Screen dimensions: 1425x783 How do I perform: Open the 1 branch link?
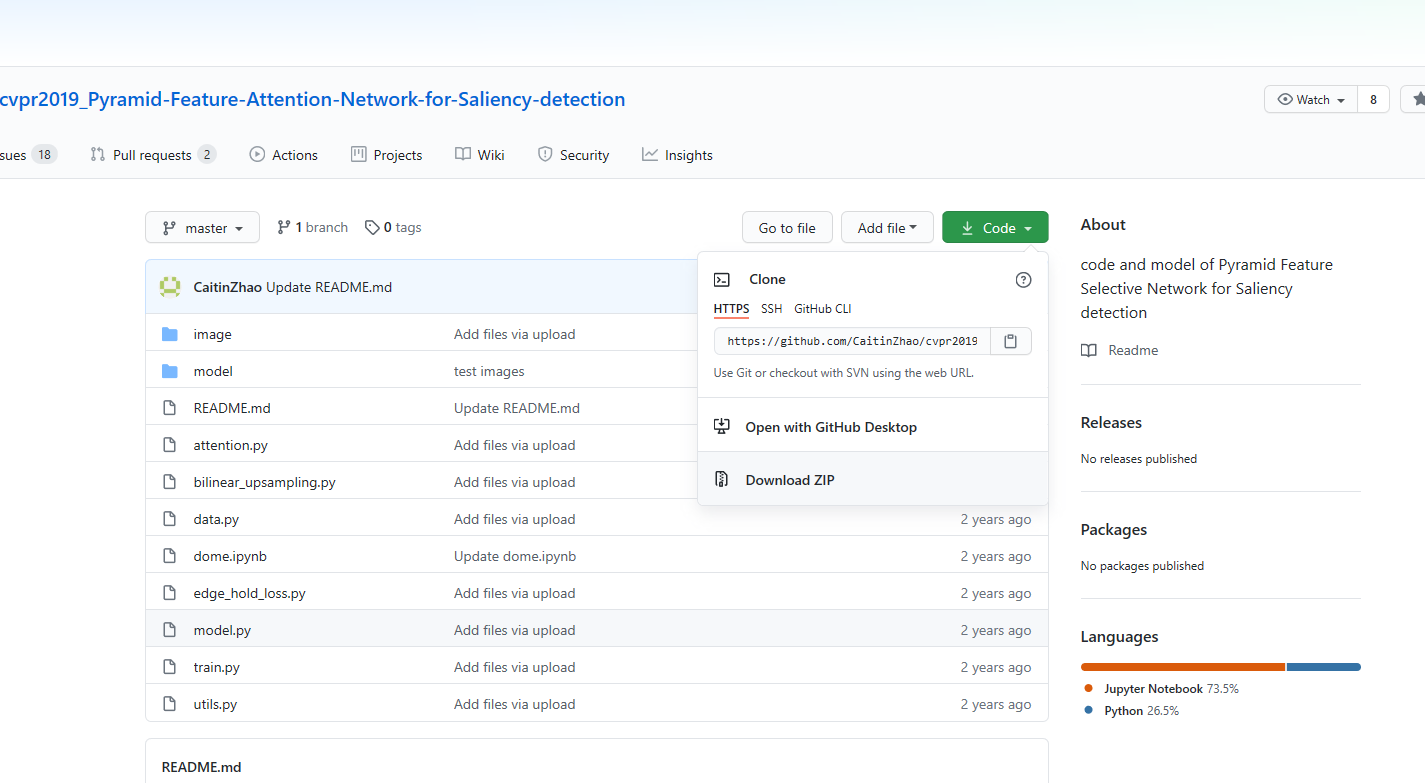312,228
